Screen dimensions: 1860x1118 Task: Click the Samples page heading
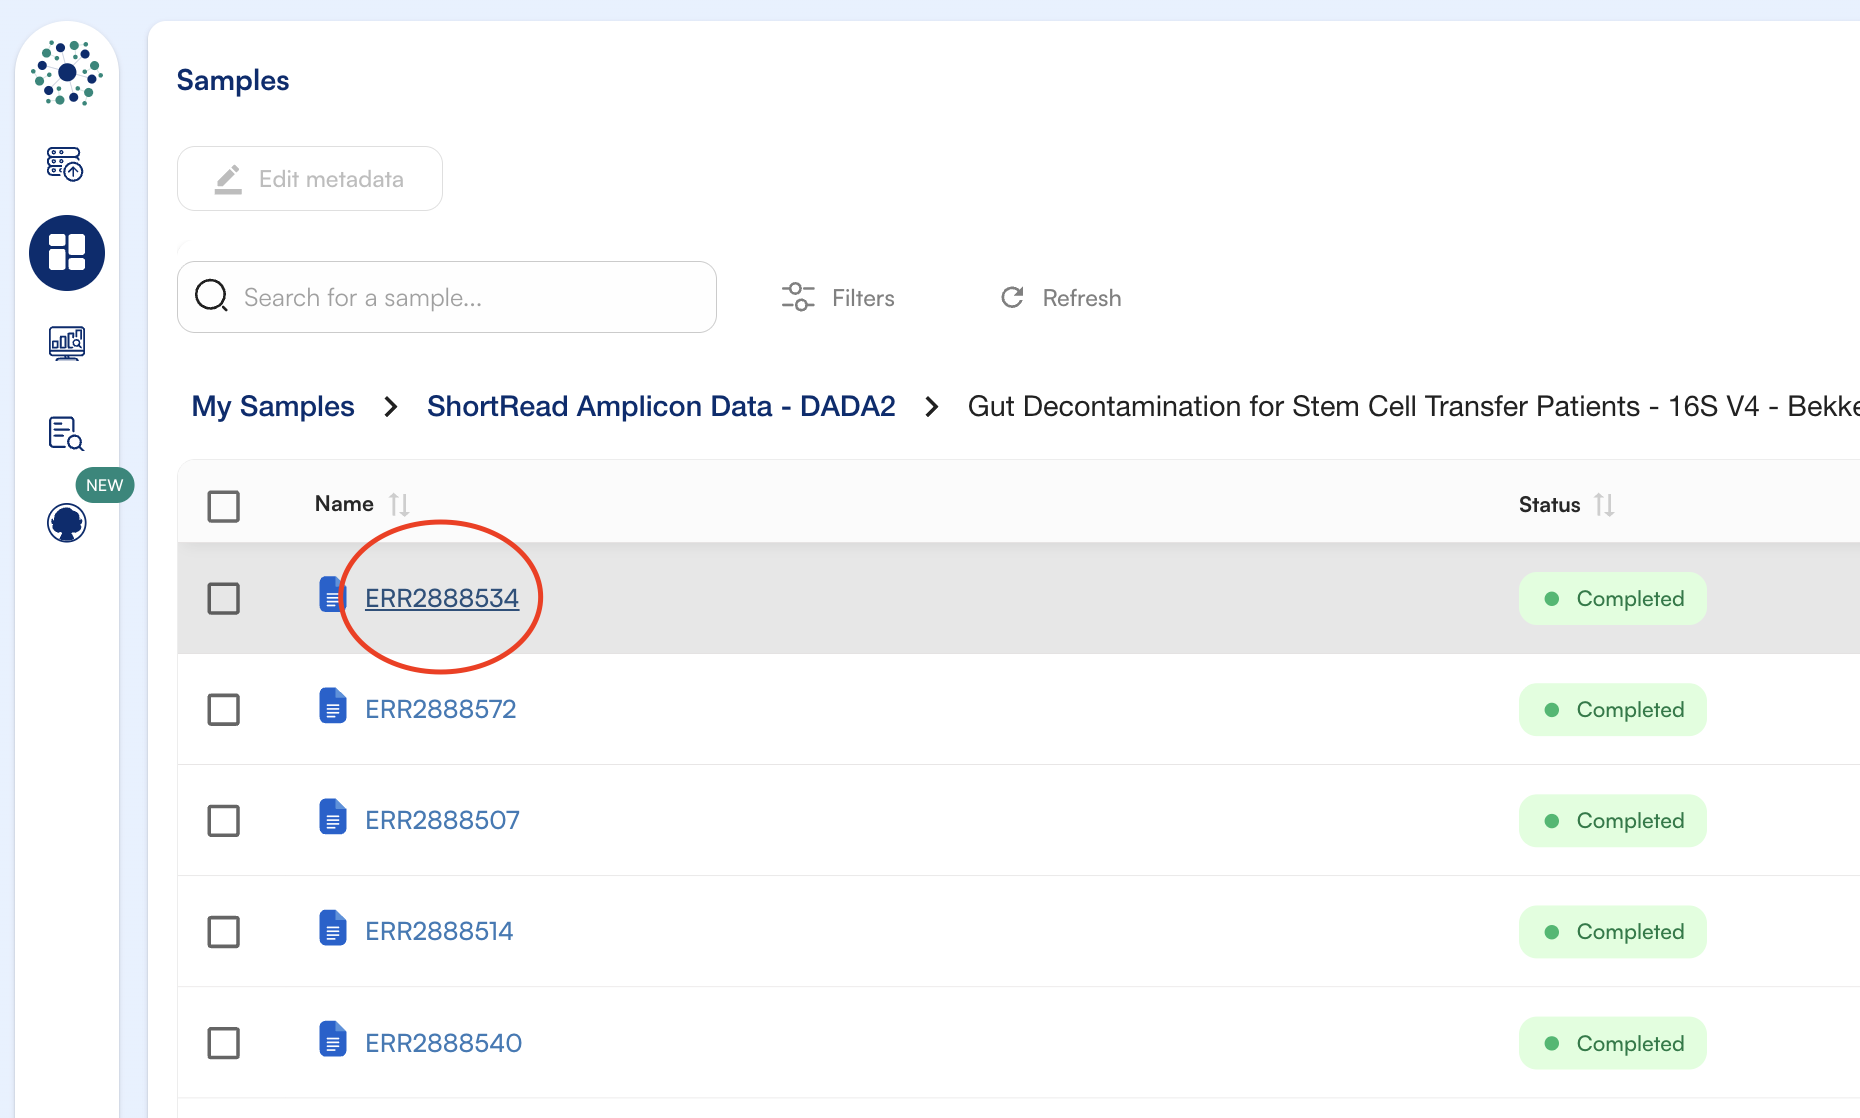click(x=233, y=80)
